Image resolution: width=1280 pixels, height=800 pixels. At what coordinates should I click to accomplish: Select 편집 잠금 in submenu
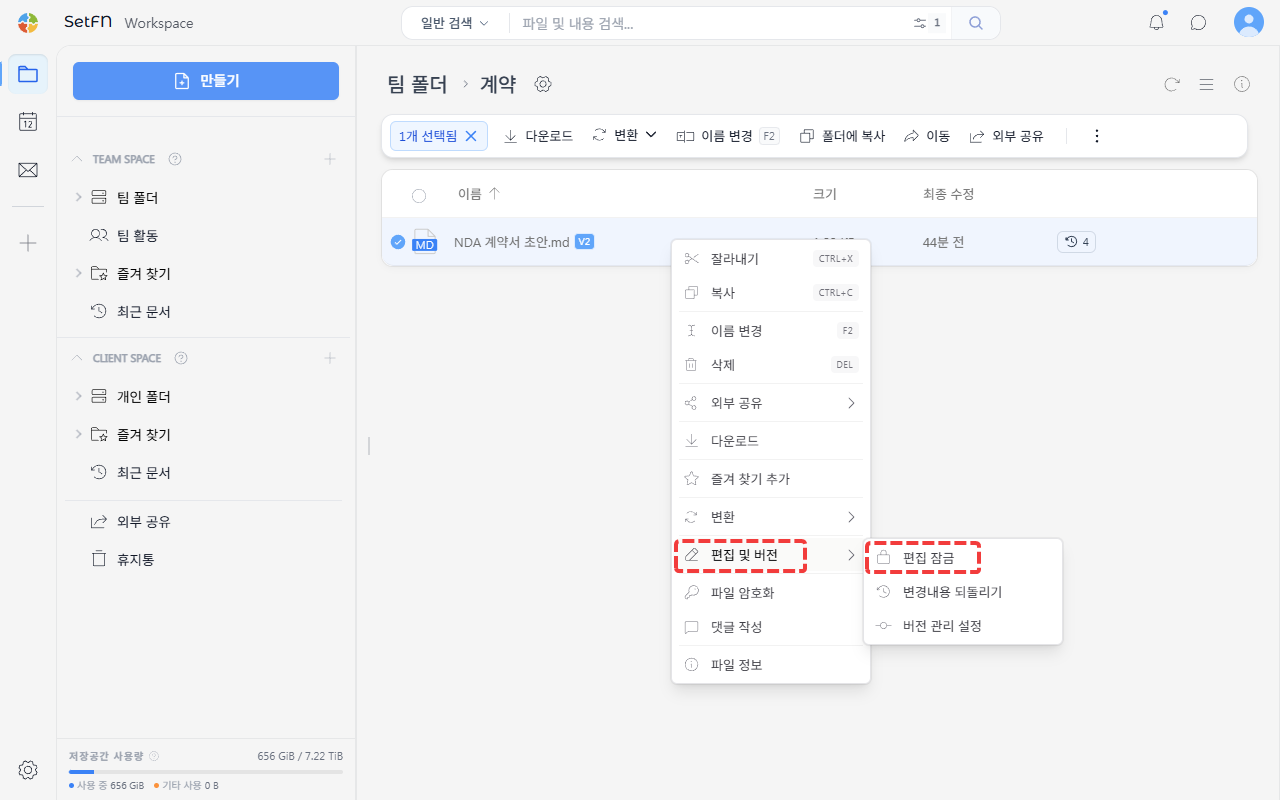[x=963, y=558]
